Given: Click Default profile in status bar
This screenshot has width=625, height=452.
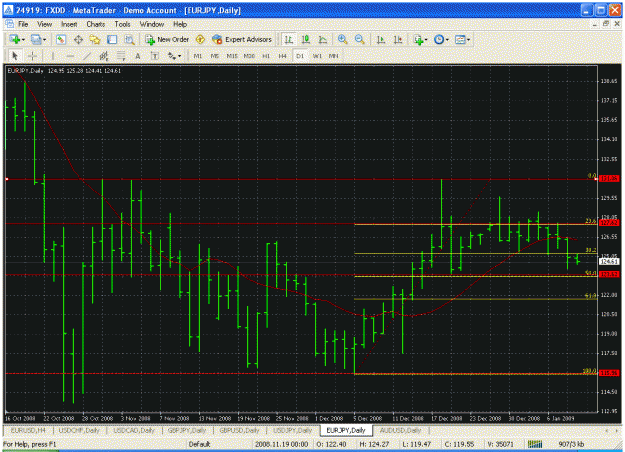Looking at the screenshot, I should pos(199,444).
